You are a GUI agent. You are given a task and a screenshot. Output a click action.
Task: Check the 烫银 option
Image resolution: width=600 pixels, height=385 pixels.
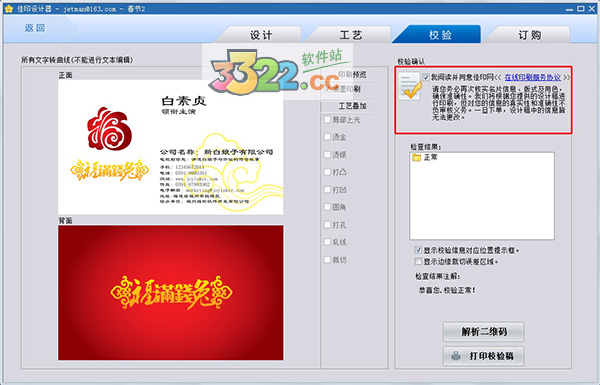pos(327,155)
